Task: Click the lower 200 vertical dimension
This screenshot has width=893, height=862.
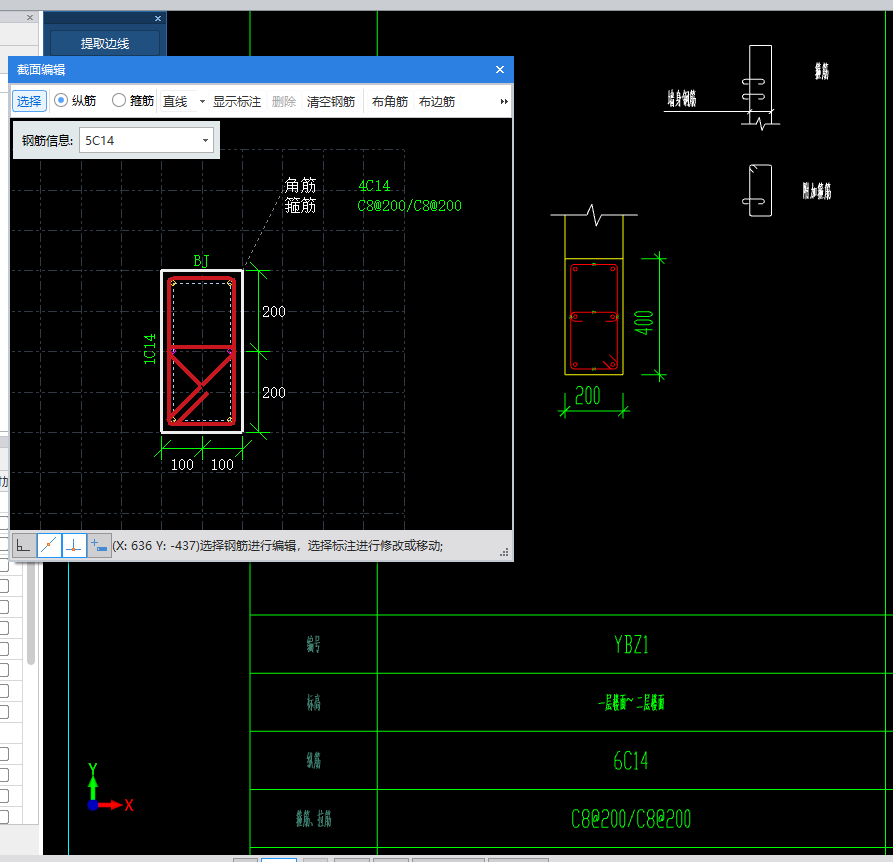Action: click(273, 392)
